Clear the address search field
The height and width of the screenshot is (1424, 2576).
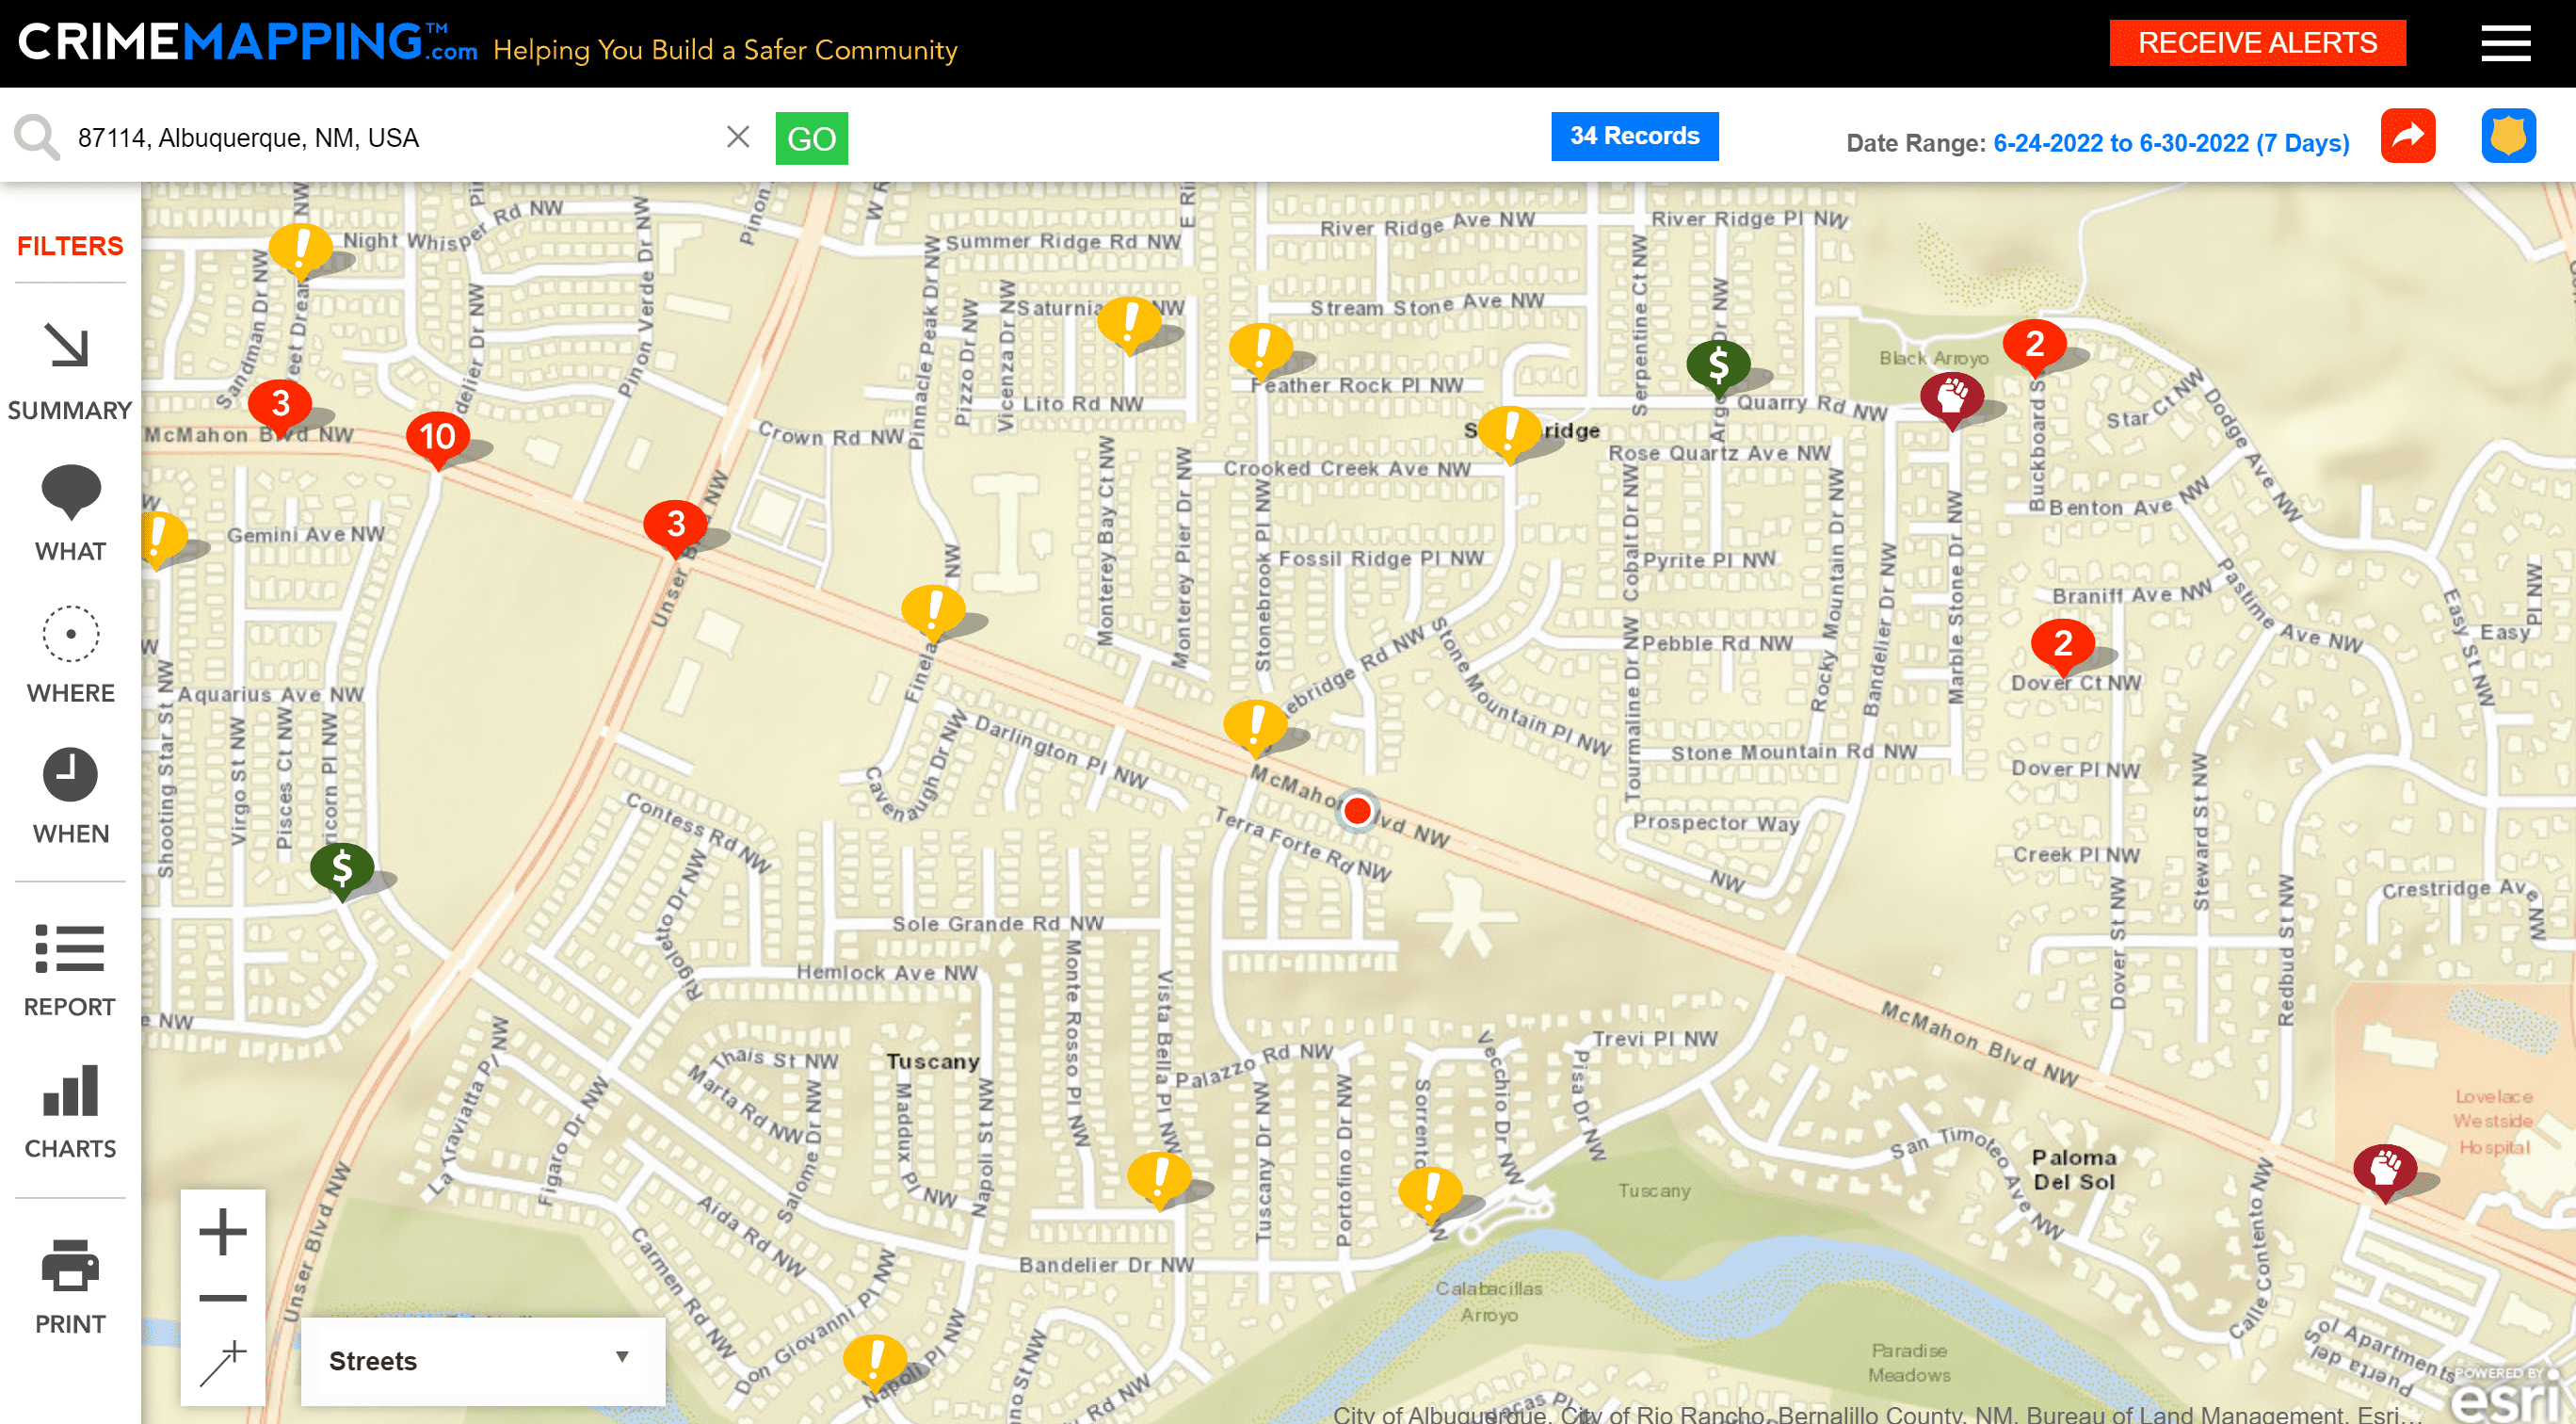tap(738, 137)
